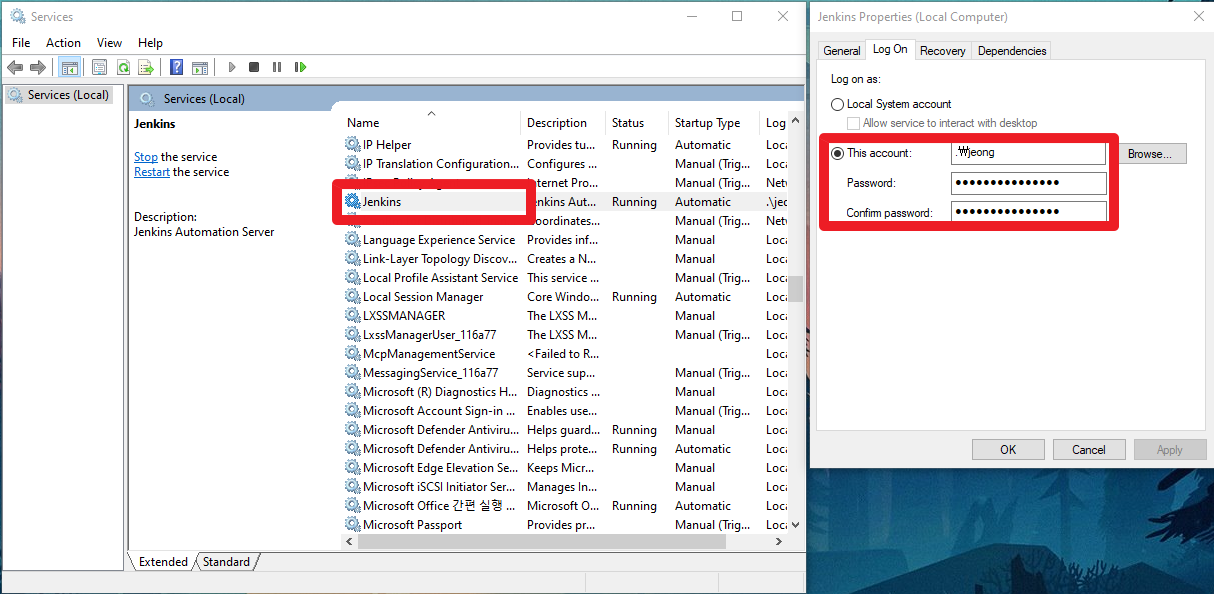Switch to the Extended view tab
This screenshot has height=594, width=1214.
(163, 562)
